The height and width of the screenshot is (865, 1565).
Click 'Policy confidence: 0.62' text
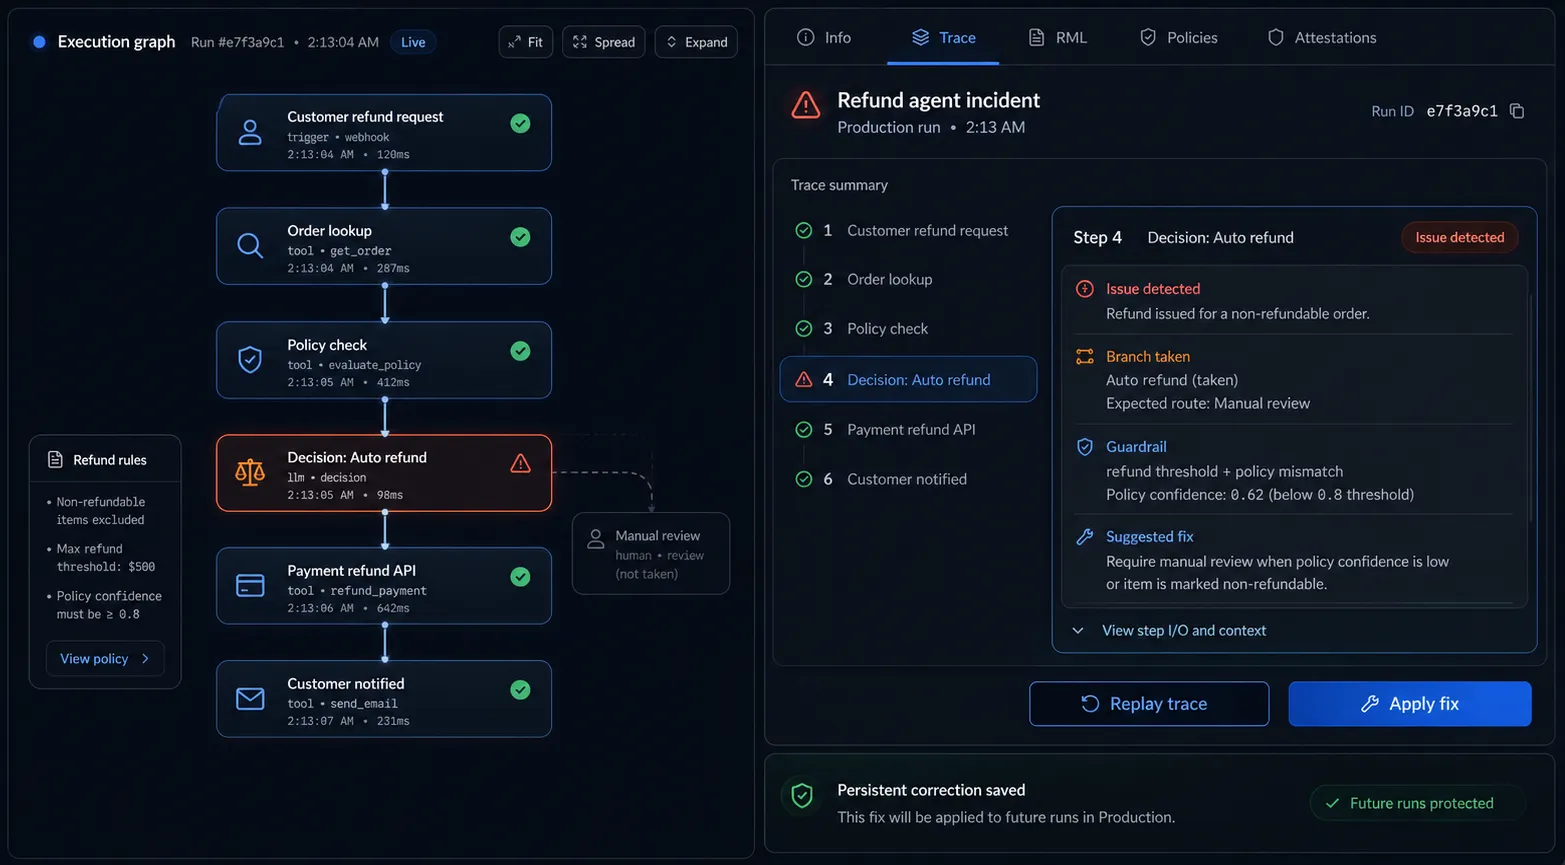coord(1185,494)
